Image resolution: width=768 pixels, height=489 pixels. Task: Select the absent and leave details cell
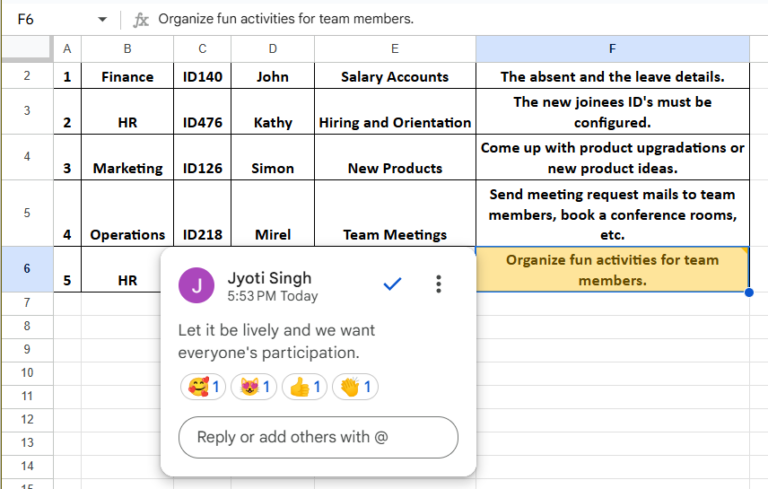coord(612,76)
